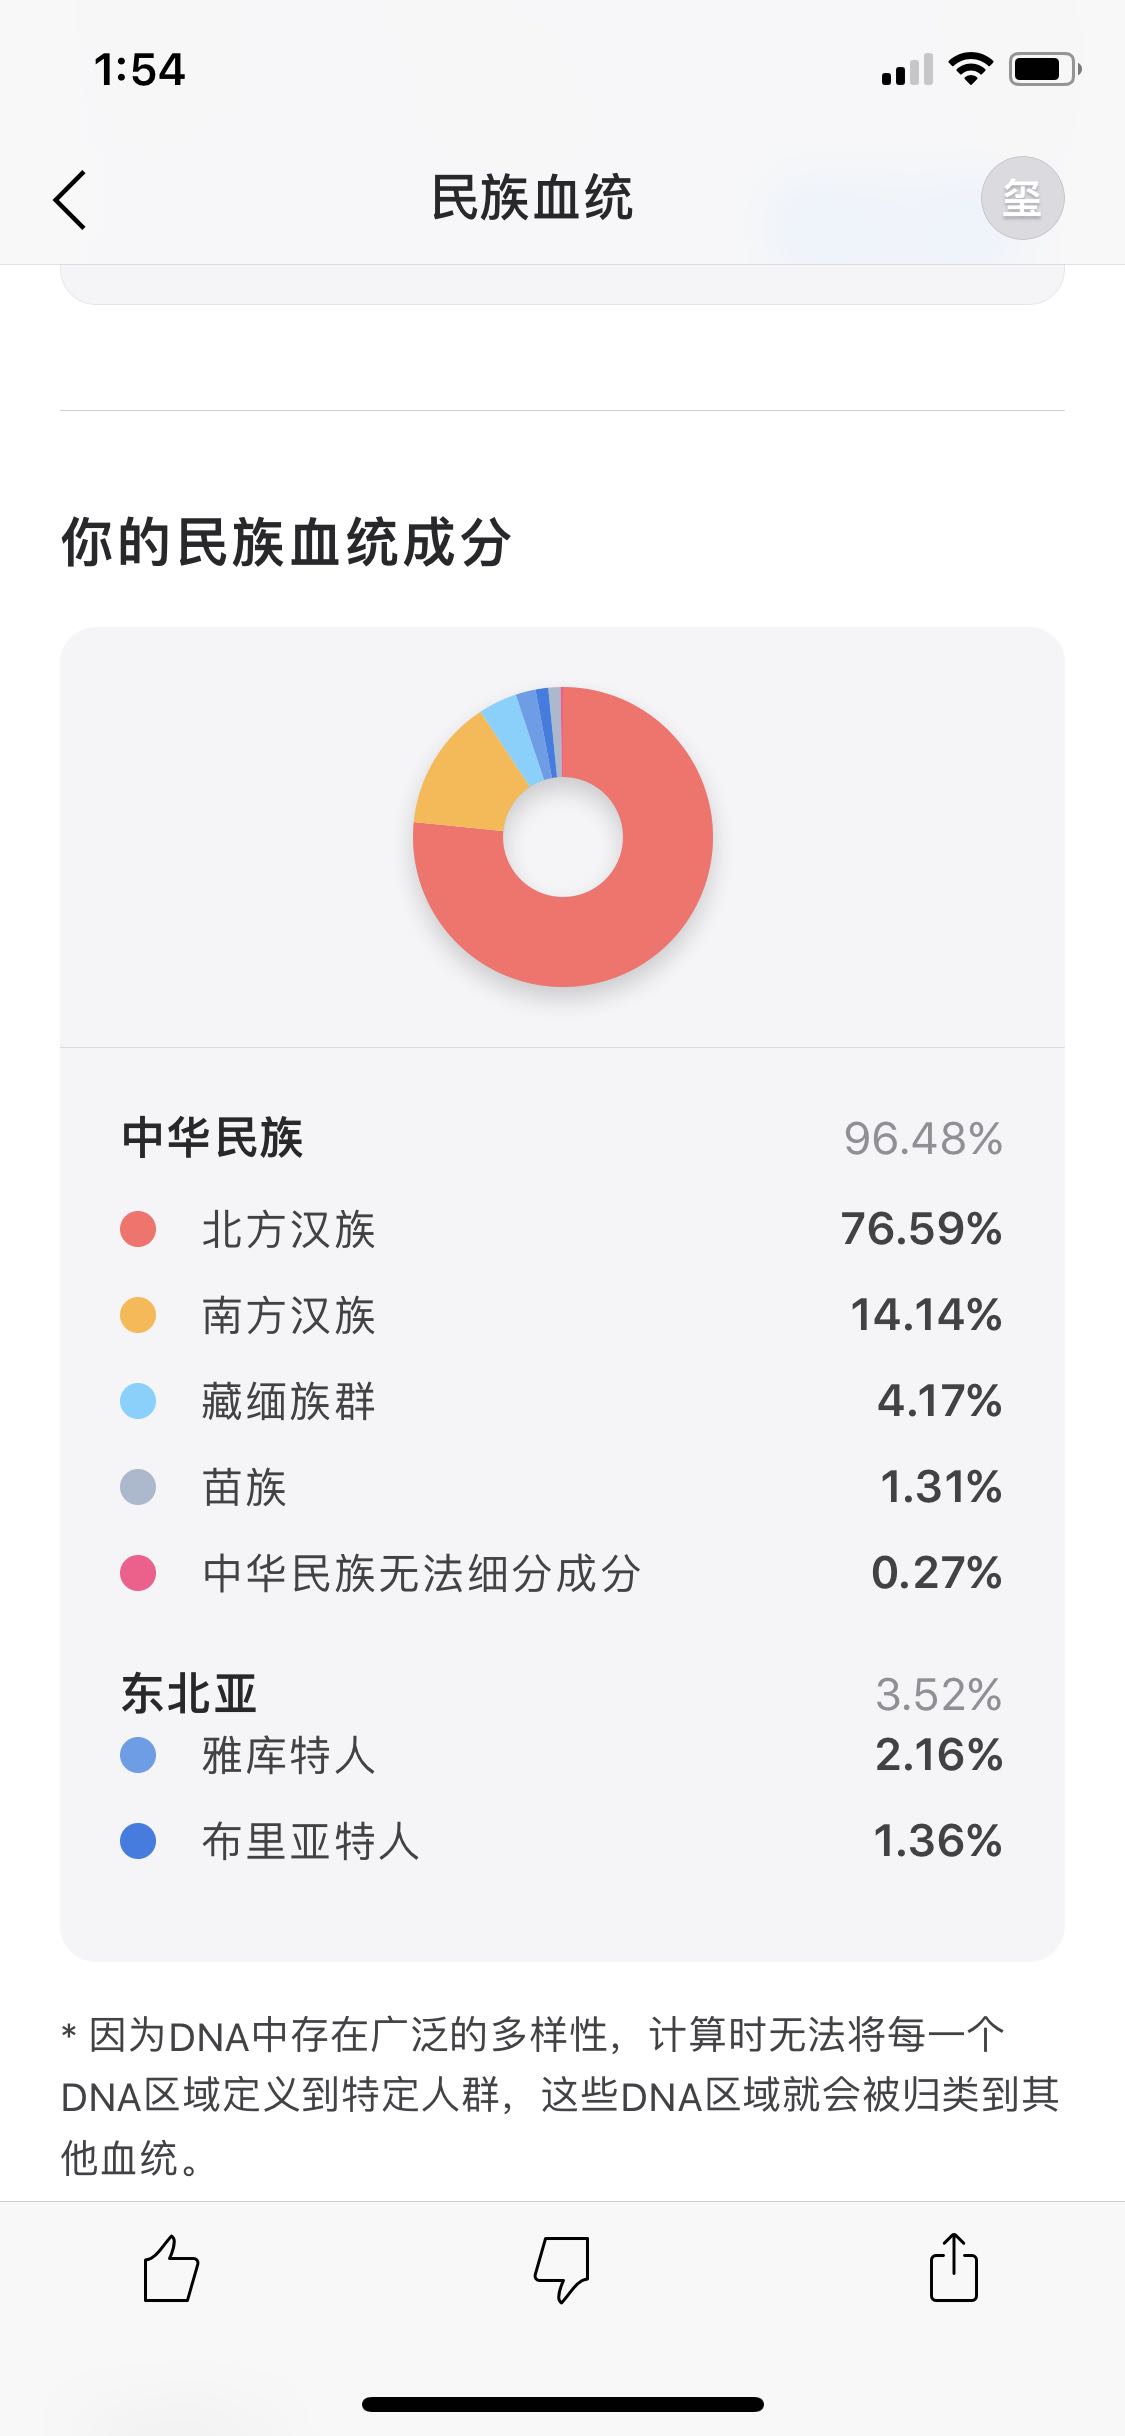Select the red 北方汉族 legend dot
This screenshot has height=2436, width=1125.
[138, 1229]
